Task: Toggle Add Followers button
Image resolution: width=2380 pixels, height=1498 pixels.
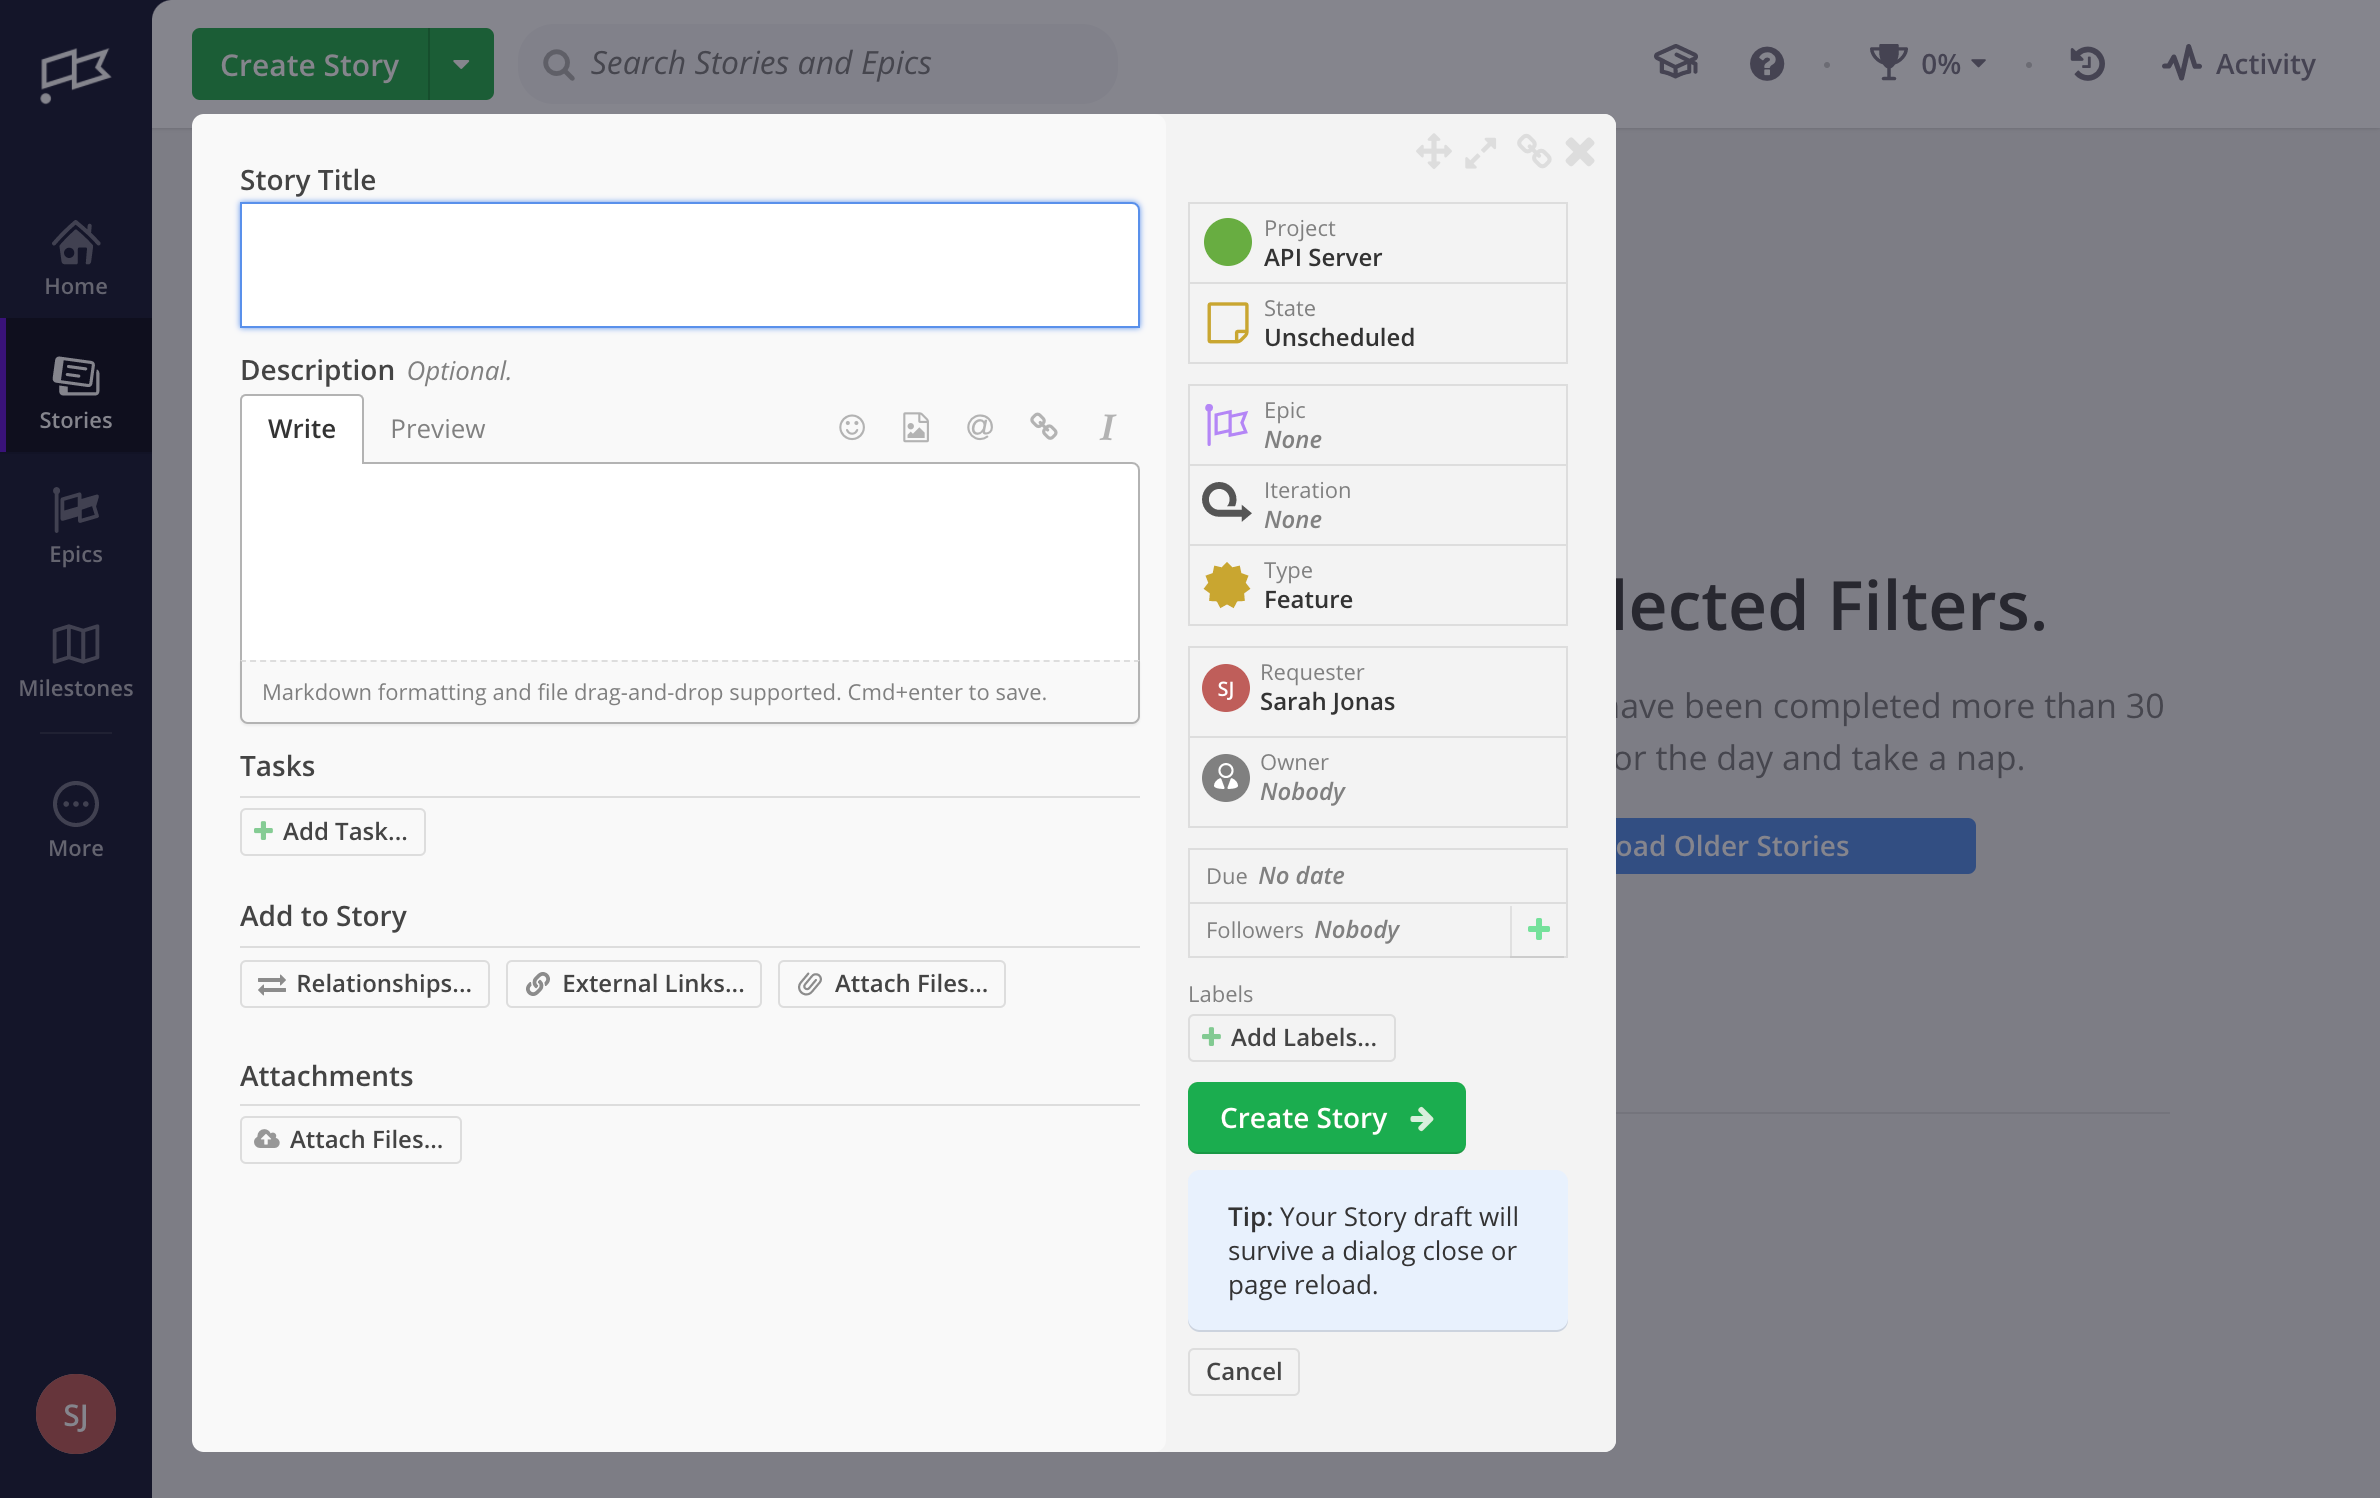Action: (1538, 928)
